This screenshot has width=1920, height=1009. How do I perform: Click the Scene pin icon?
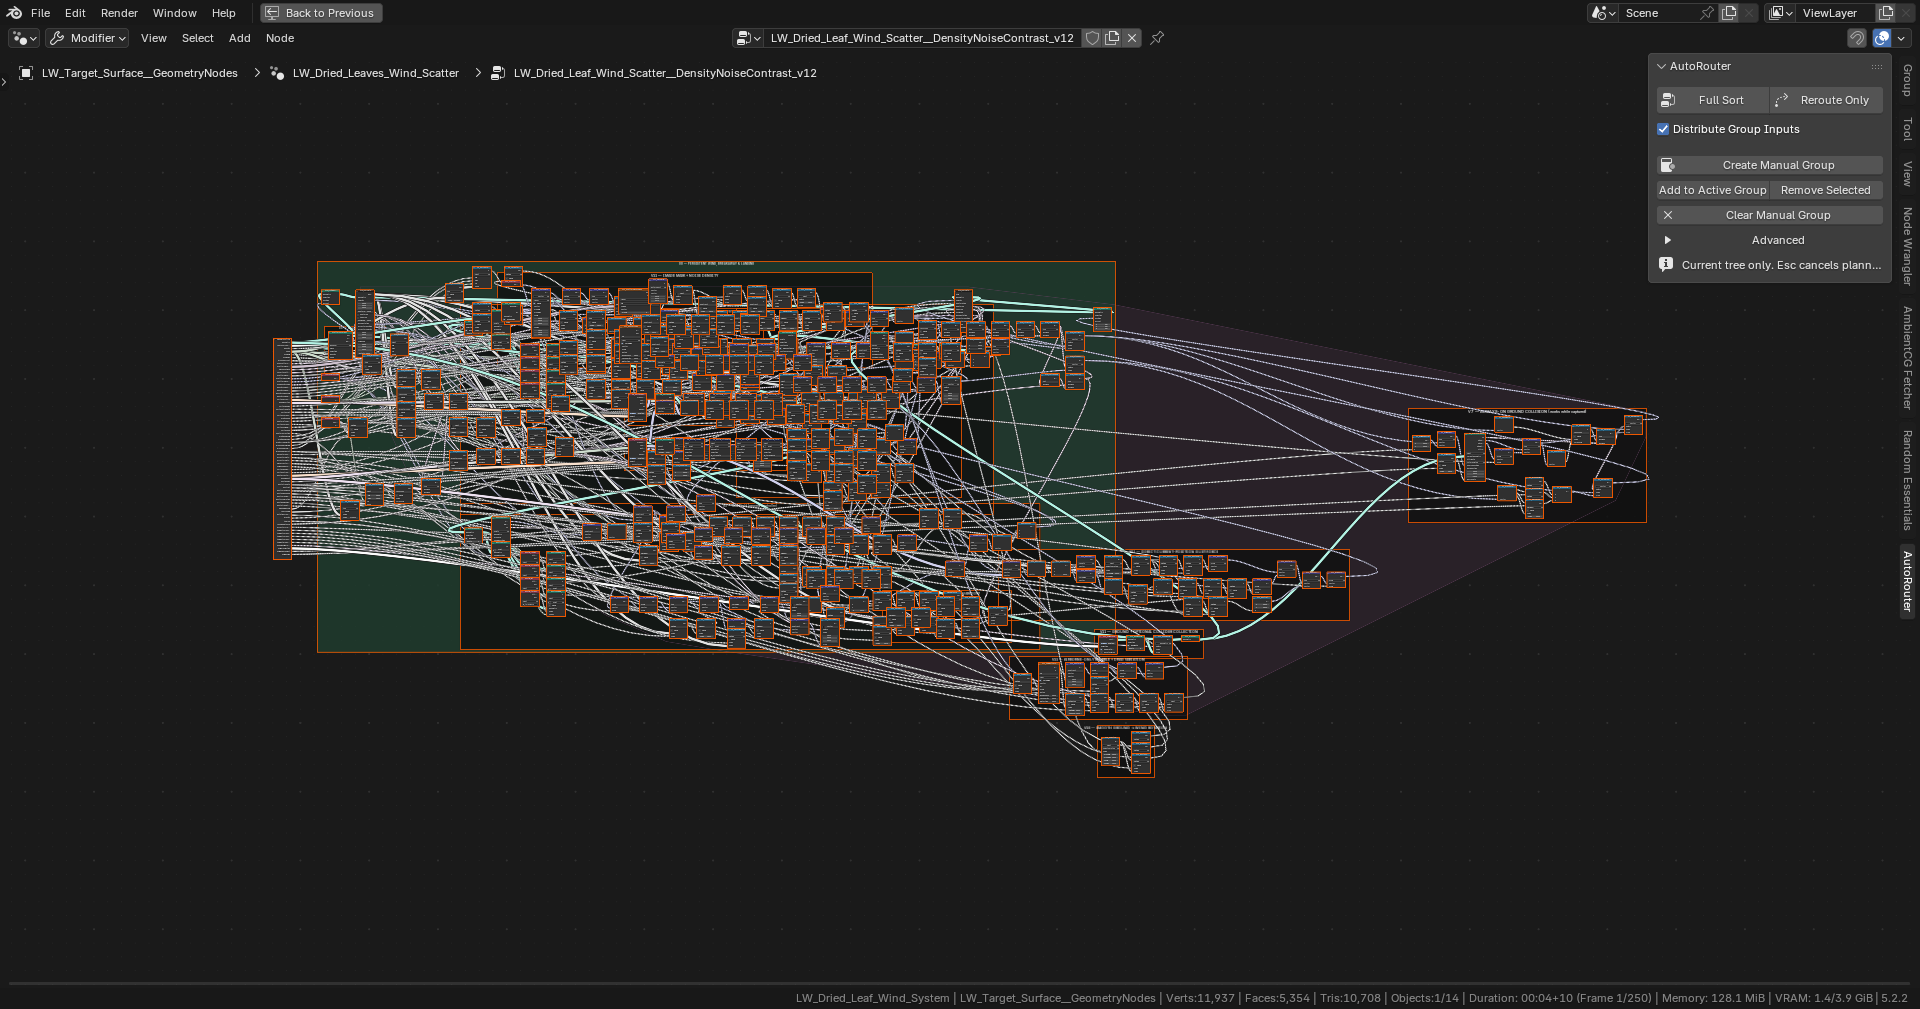[x=1707, y=13]
